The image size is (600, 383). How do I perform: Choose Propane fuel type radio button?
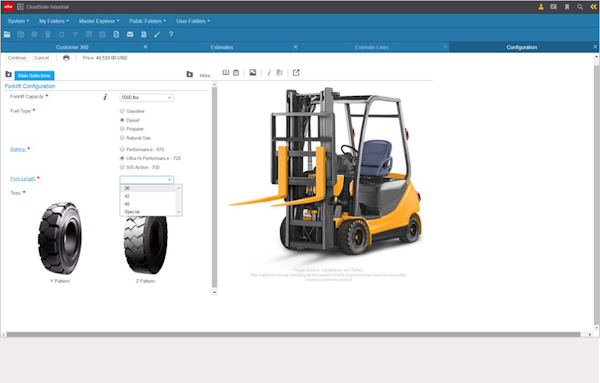click(x=122, y=129)
